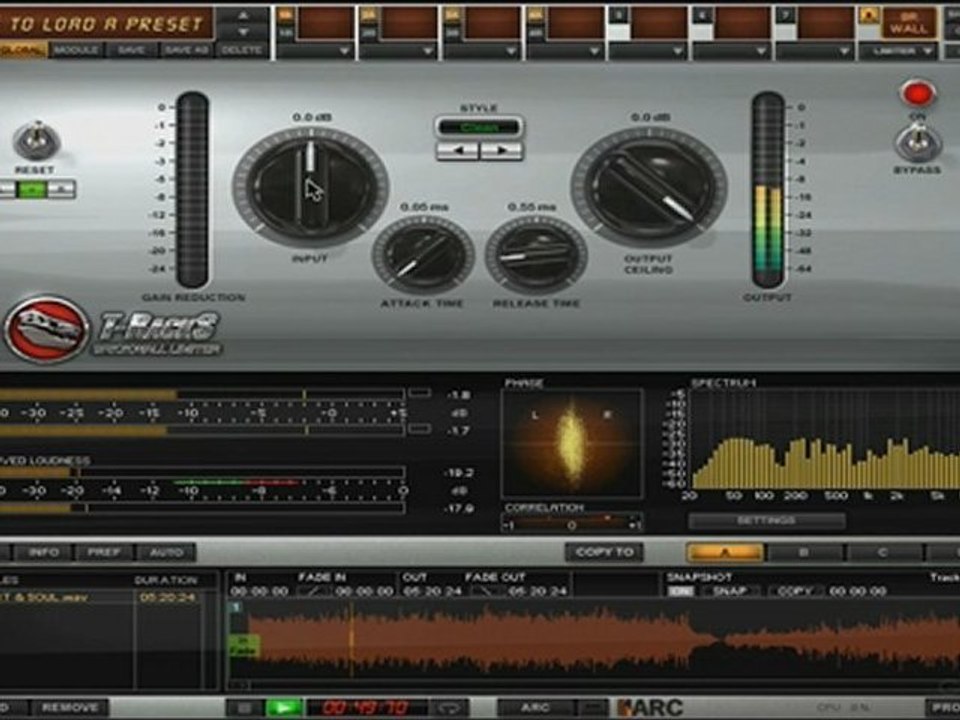Select module slot 5 number button
Viewport: 960px width, 720px height.
point(618,15)
